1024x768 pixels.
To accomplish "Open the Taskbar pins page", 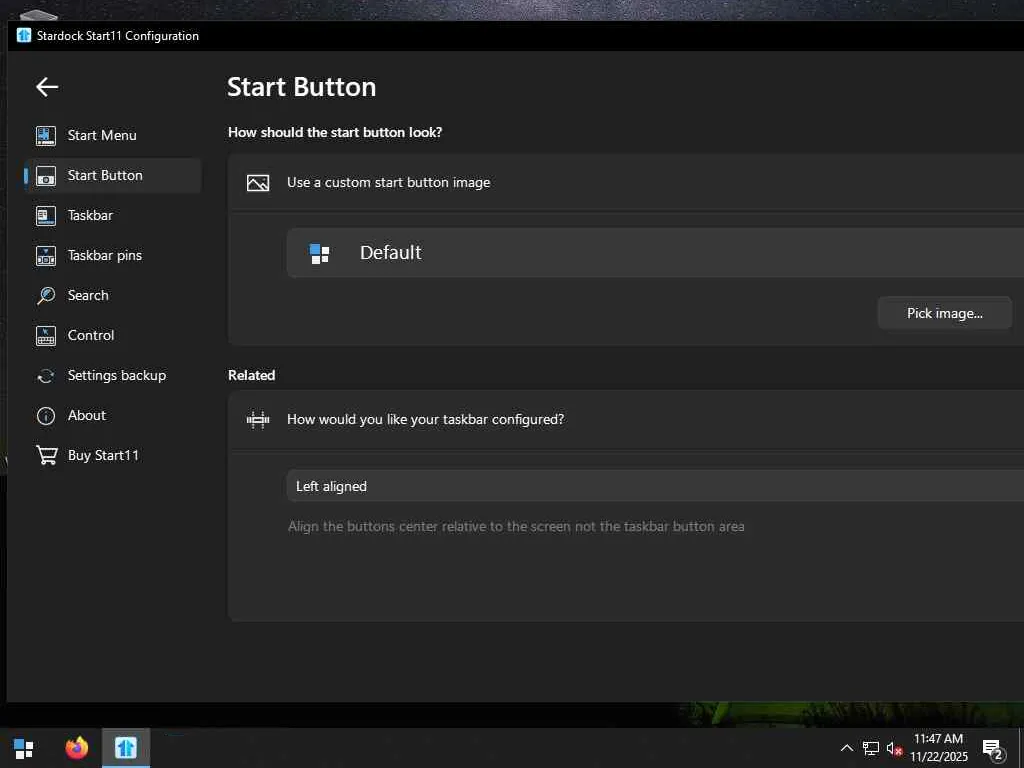I will 112,255.
